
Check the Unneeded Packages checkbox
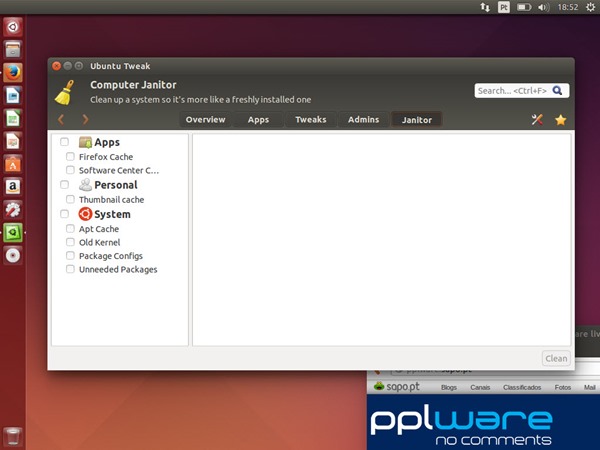(x=70, y=269)
